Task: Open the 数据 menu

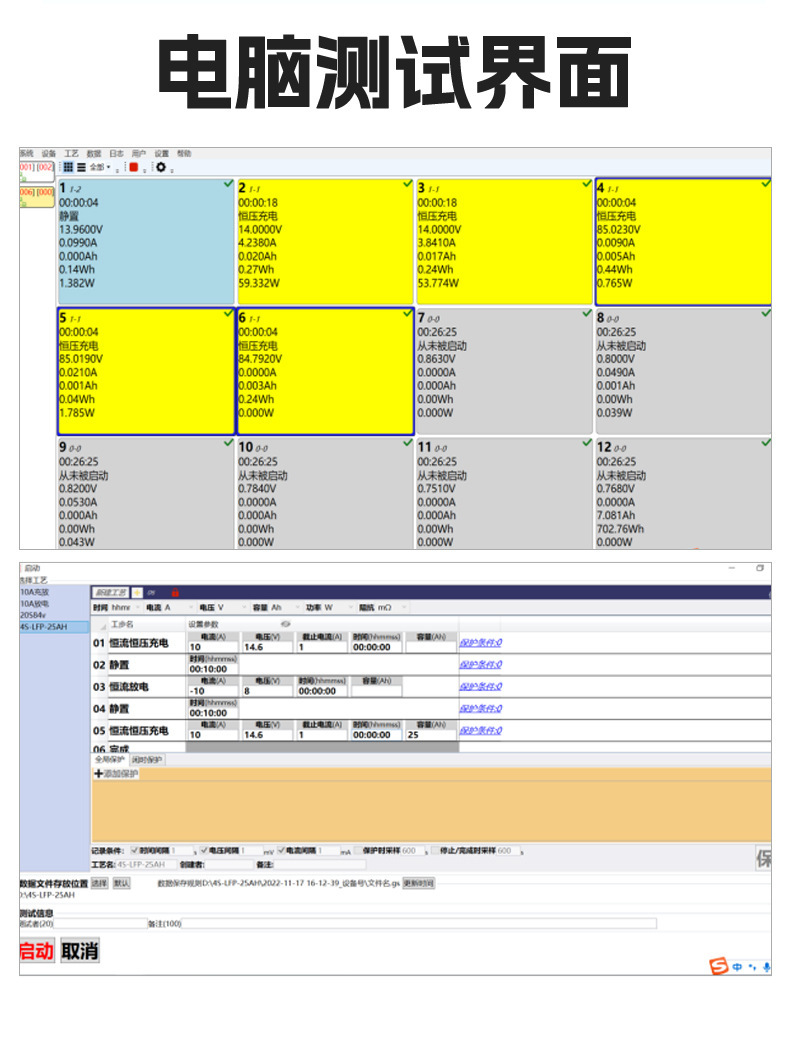Action: point(94,154)
